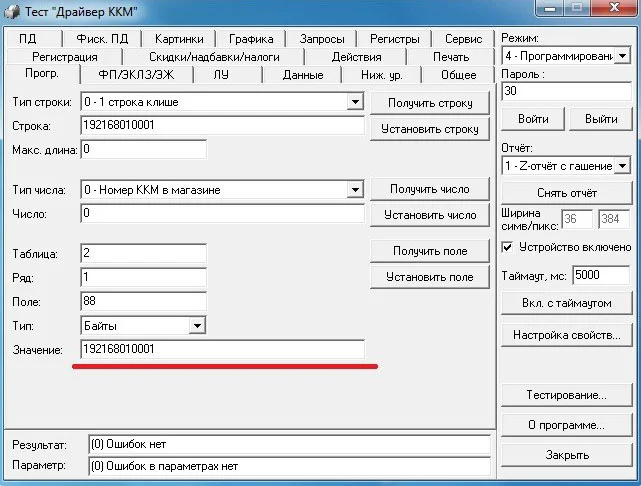Click the 'Закрыть' button

click(x=567, y=455)
